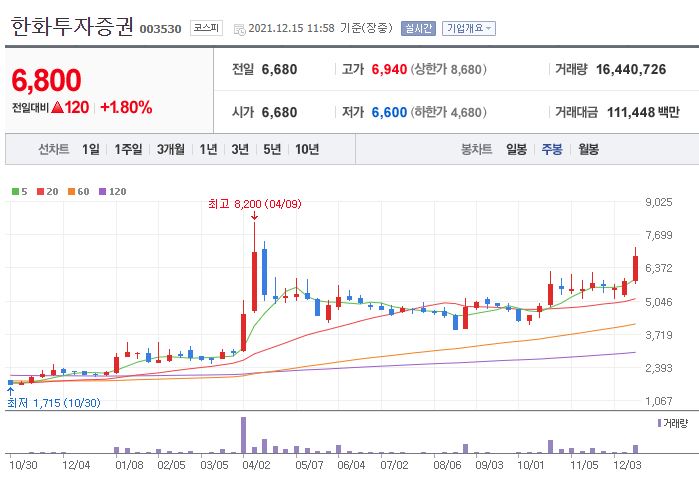
Task: Click the 거래량 volume legend marker
Action: 660,423
